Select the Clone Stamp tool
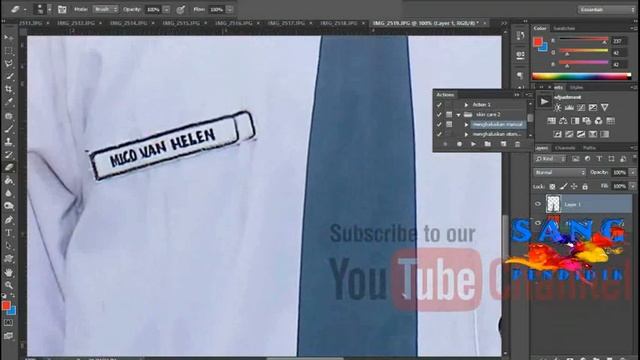Screen dimensions: 640x360 (8, 142)
